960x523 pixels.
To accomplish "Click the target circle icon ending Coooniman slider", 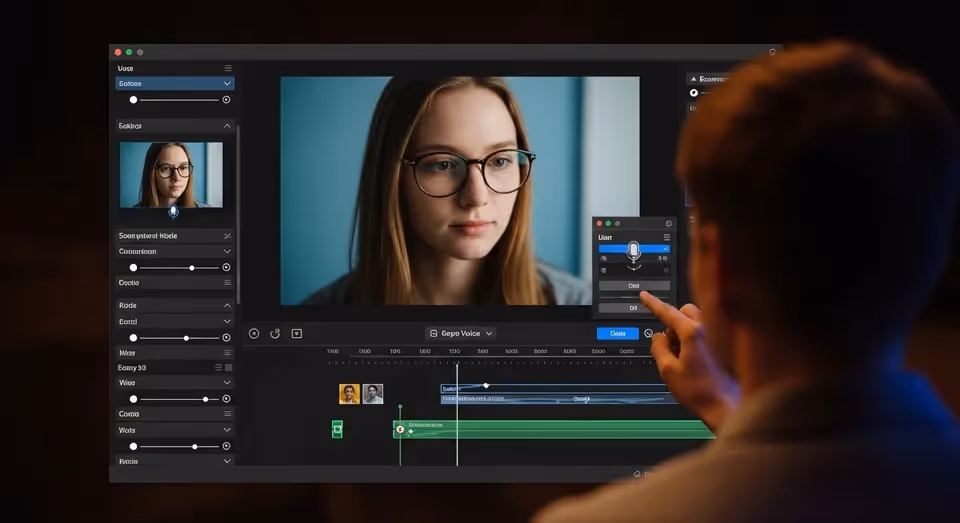I will click(226, 268).
